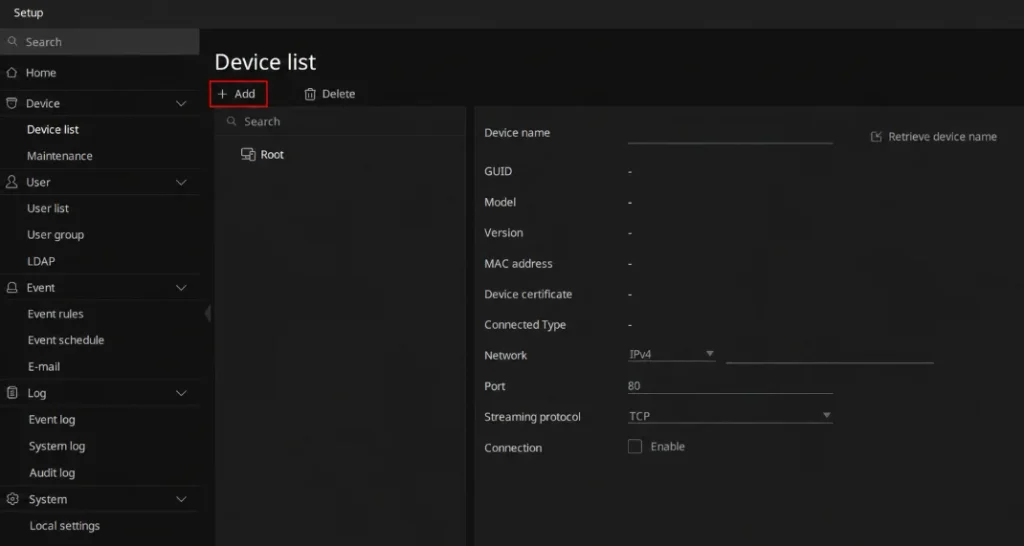Collapse the sidebar with the arrow handle
Viewport: 1024px width, 546px height.
click(208, 313)
